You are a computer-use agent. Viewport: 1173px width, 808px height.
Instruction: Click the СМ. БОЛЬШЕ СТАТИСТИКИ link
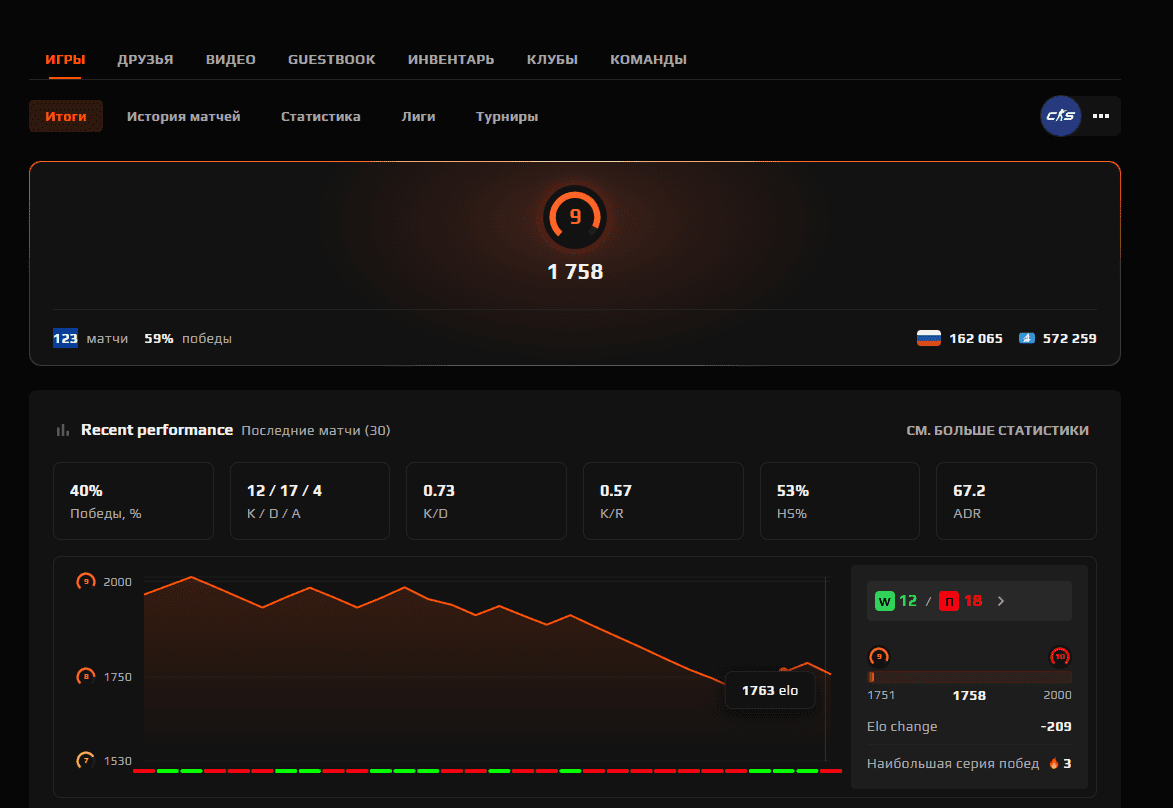pos(997,430)
